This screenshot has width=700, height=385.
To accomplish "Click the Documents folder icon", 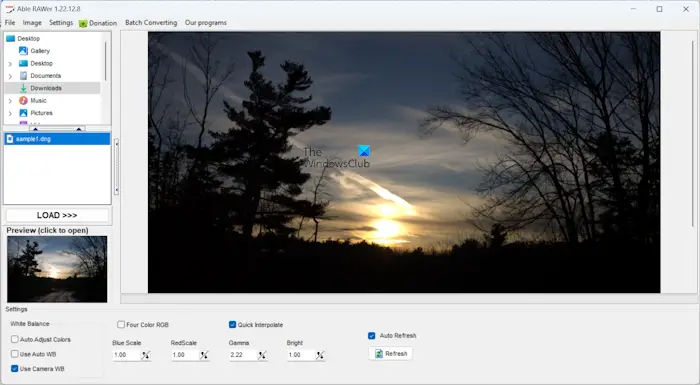I will click(x=23, y=75).
